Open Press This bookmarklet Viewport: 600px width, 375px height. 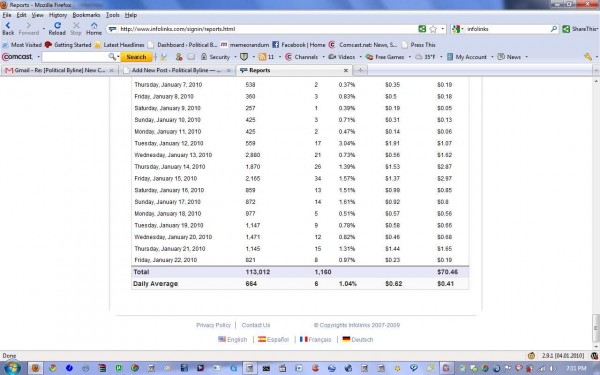[419, 45]
